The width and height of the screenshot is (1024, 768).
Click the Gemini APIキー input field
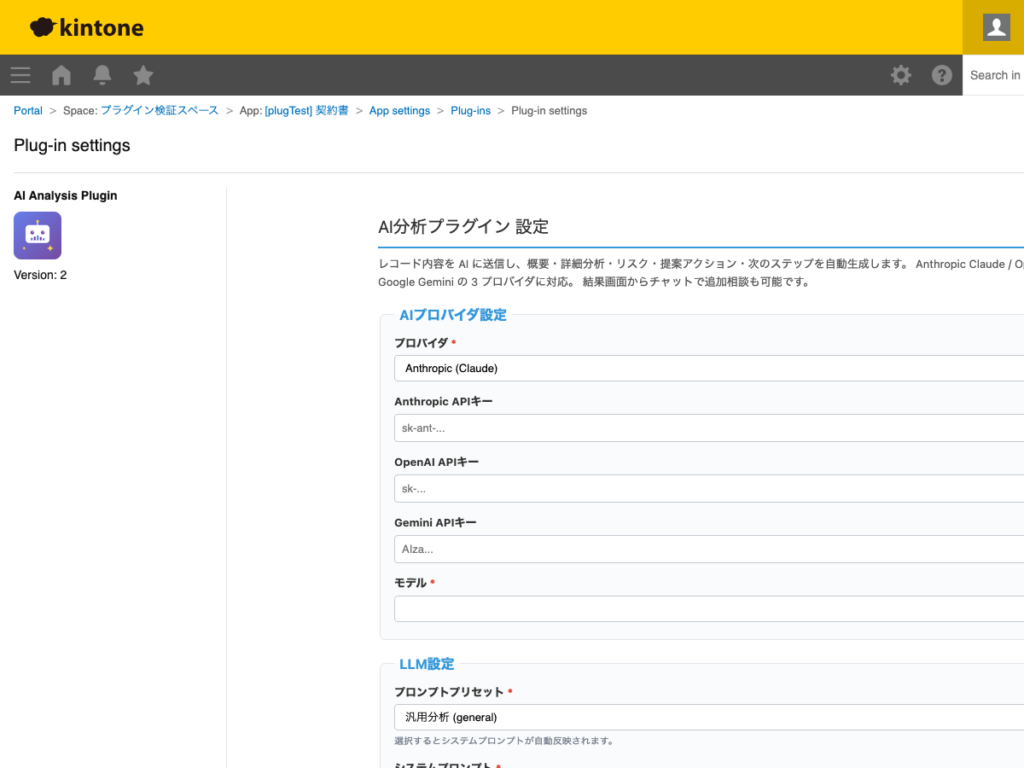[x=700, y=548]
